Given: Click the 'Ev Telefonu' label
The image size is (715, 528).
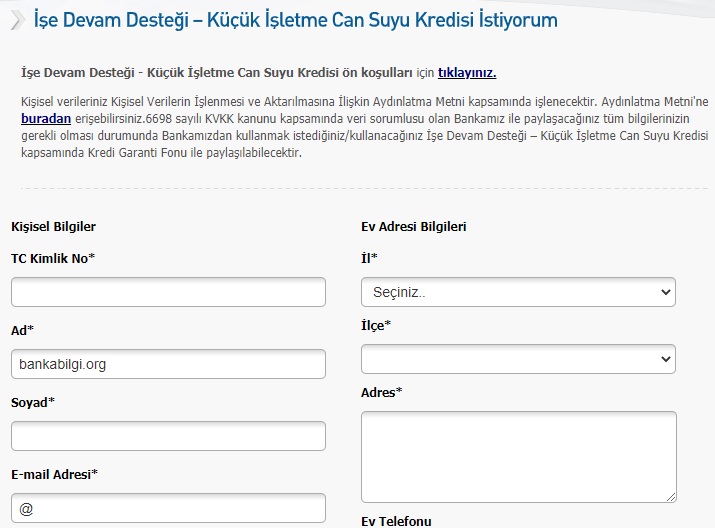Looking at the screenshot, I should click(396, 521).
